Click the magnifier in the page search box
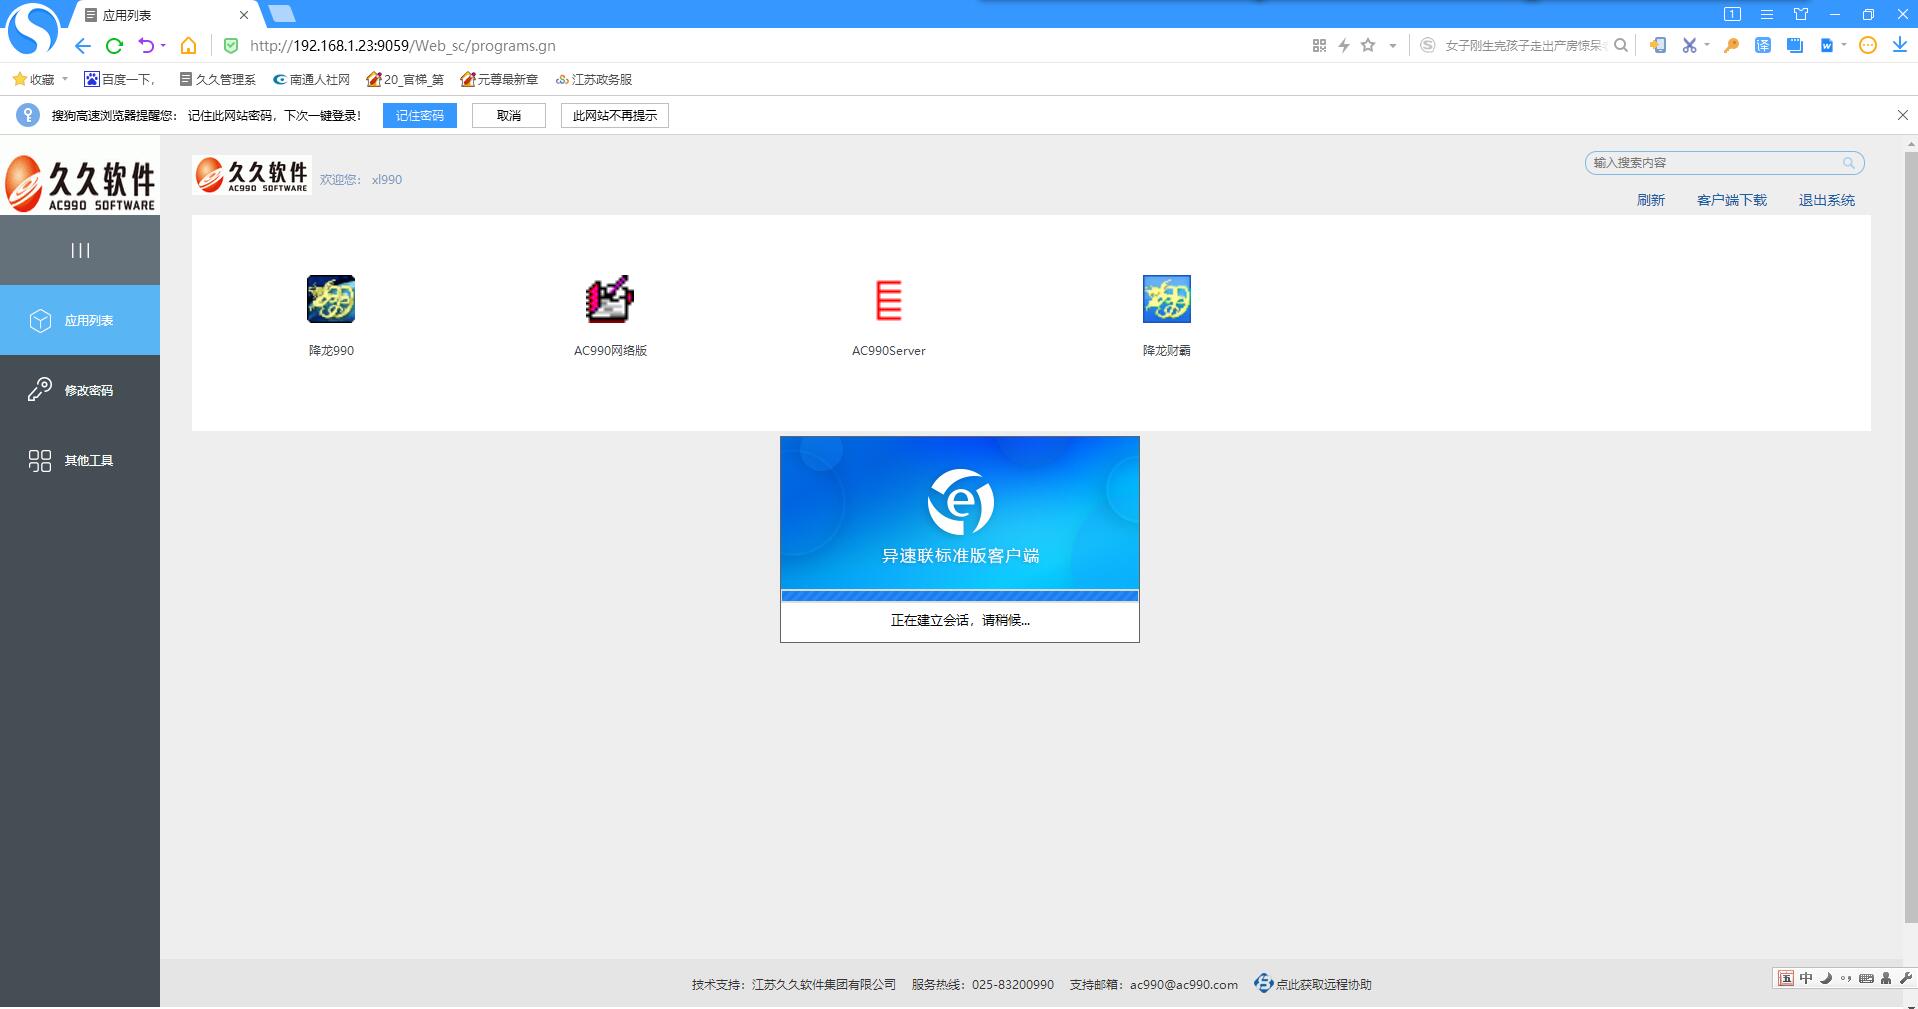The width and height of the screenshot is (1918, 1009). pos(1849,163)
